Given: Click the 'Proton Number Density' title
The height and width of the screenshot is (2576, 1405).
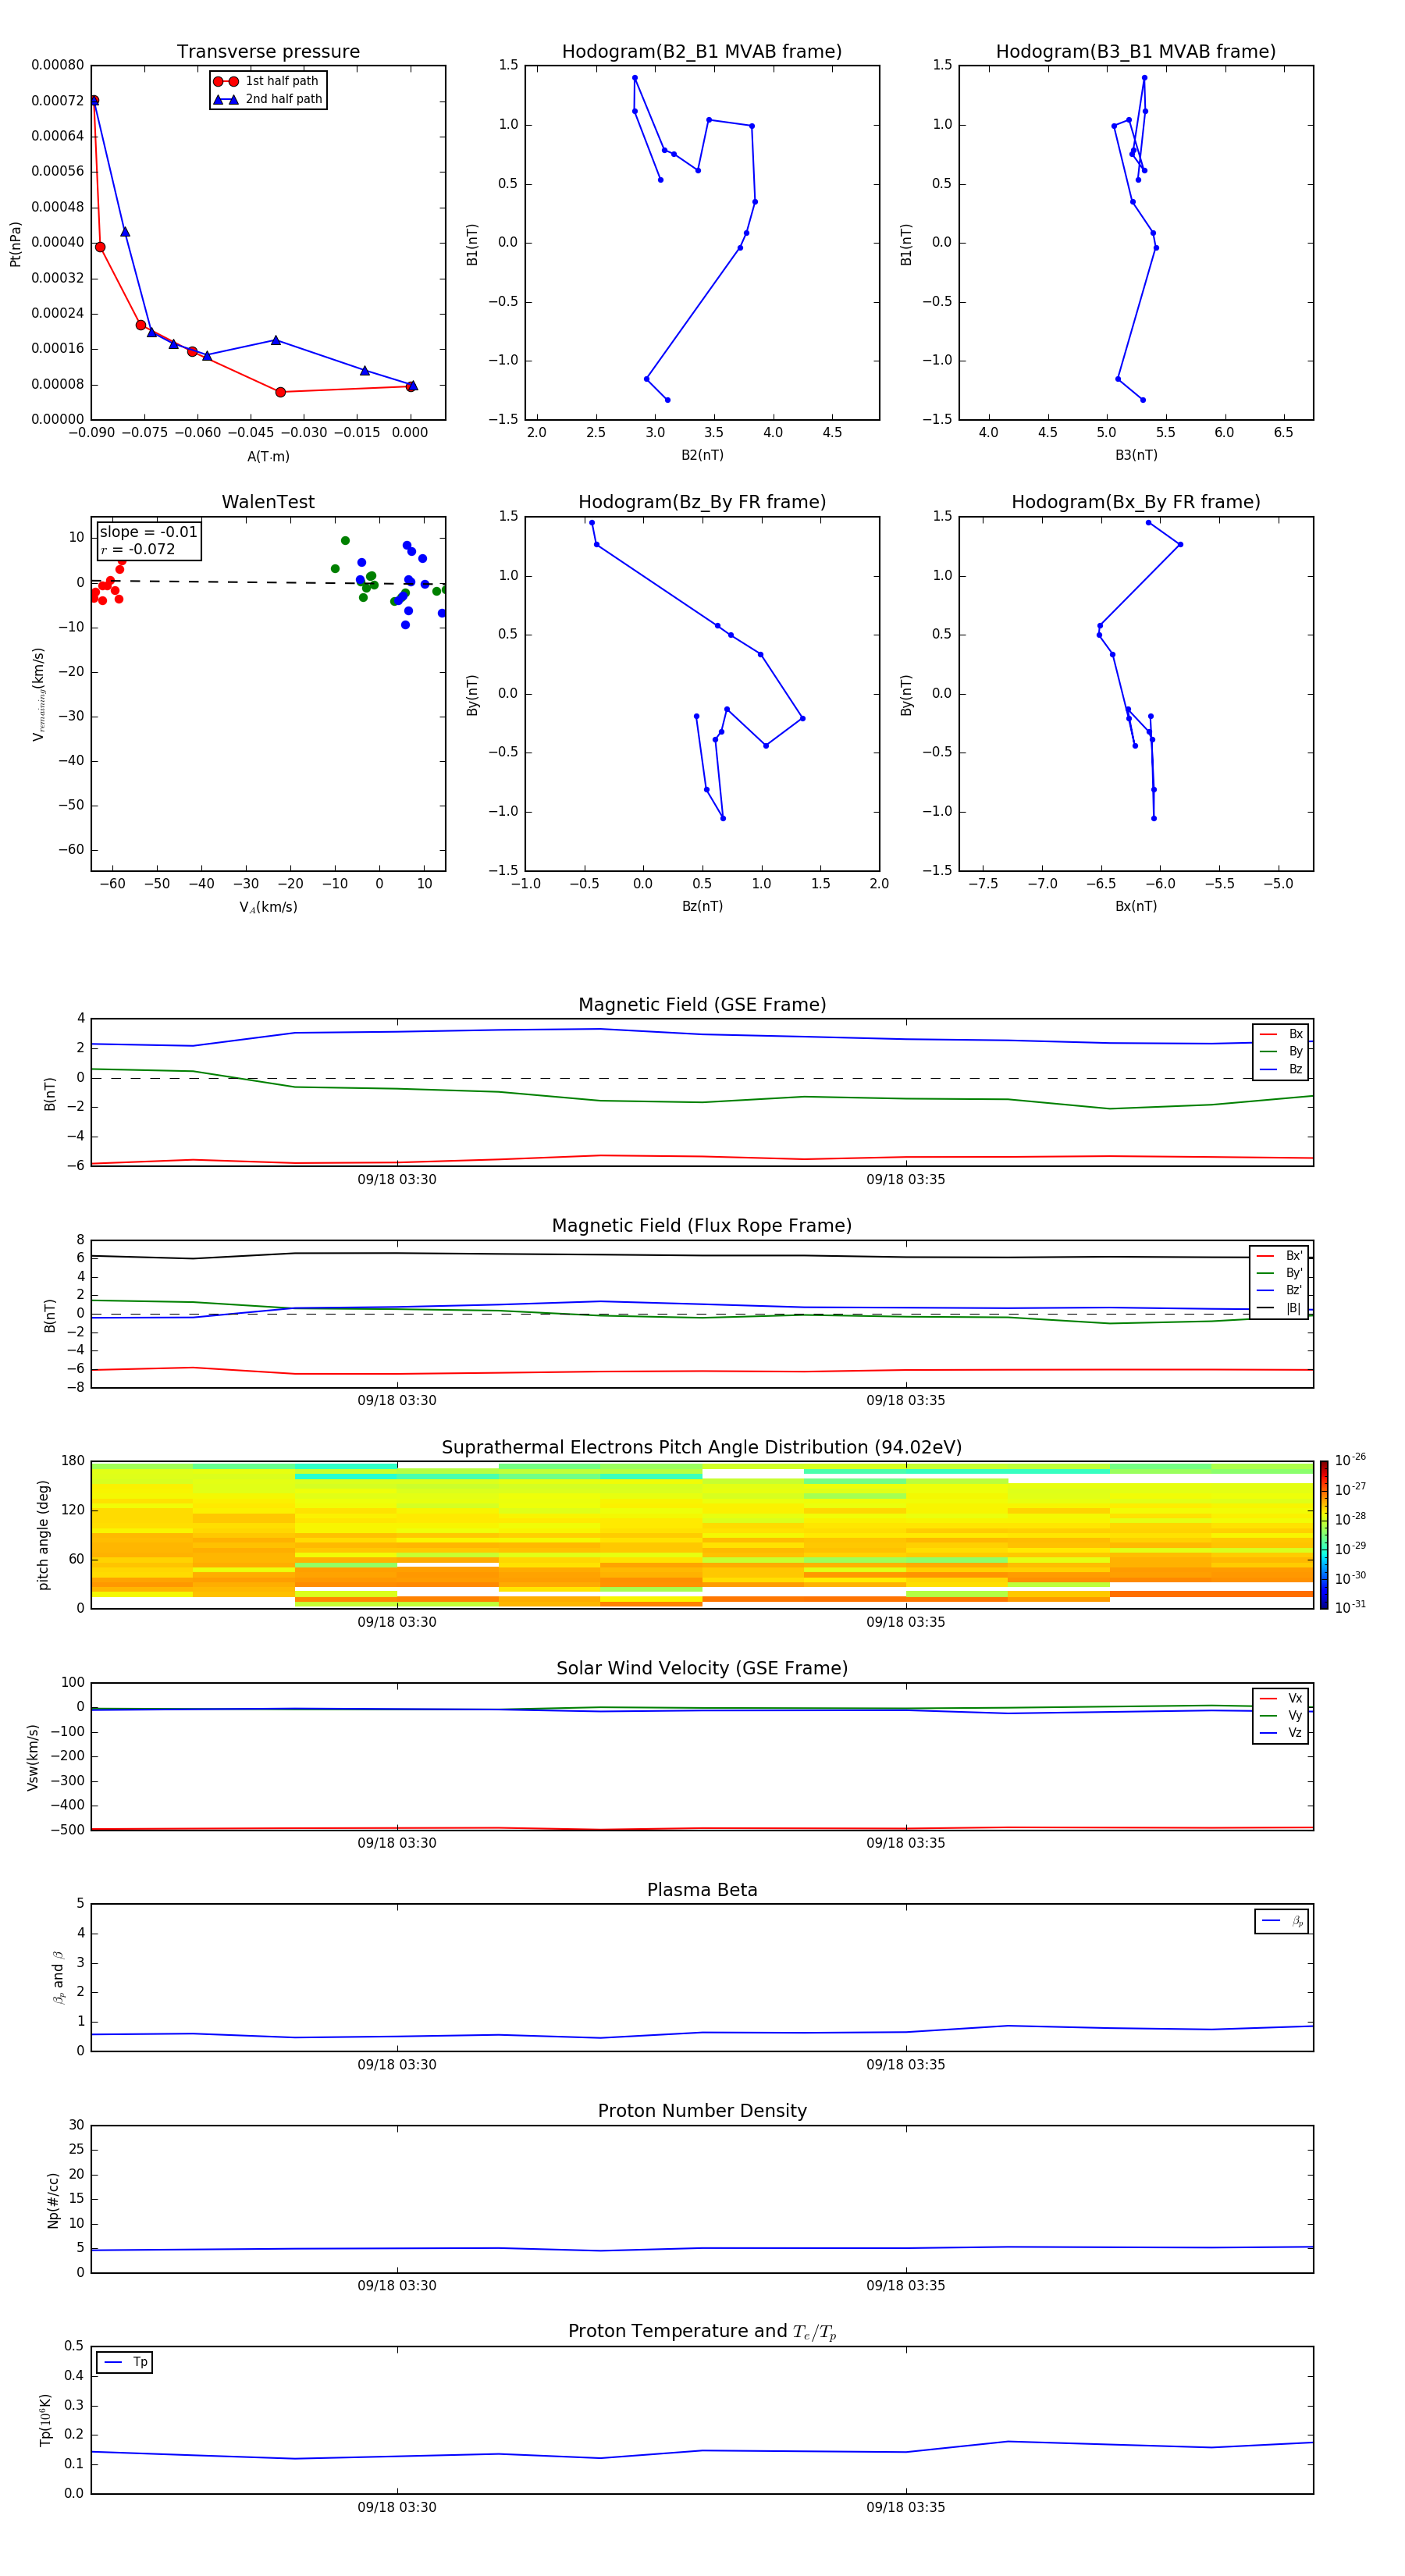Looking at the screenshot, I should click(702, 2111).
